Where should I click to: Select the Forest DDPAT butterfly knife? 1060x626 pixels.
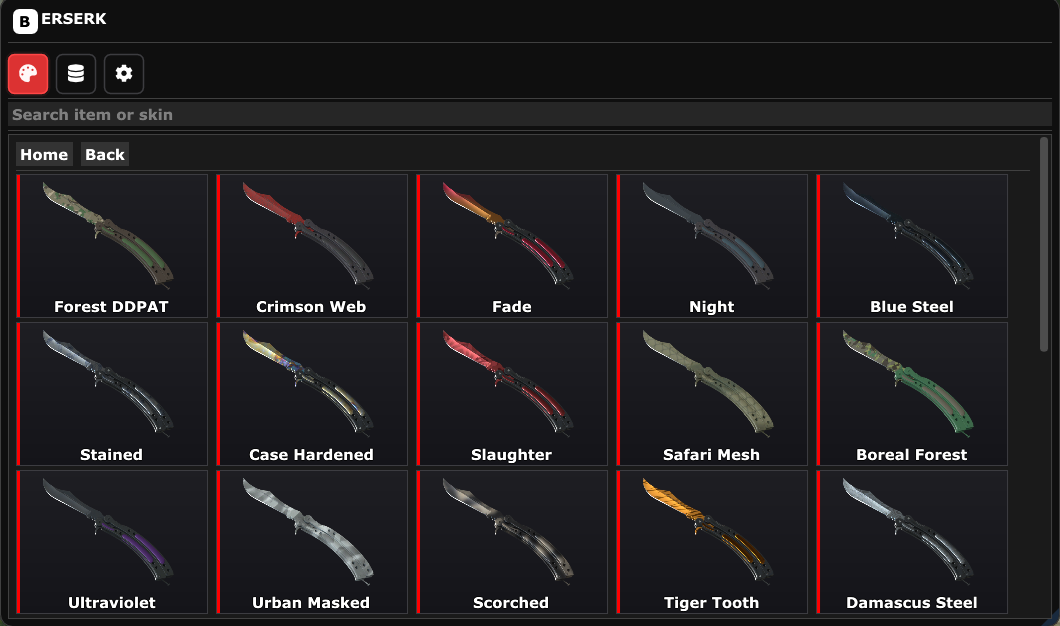(112, 246)
